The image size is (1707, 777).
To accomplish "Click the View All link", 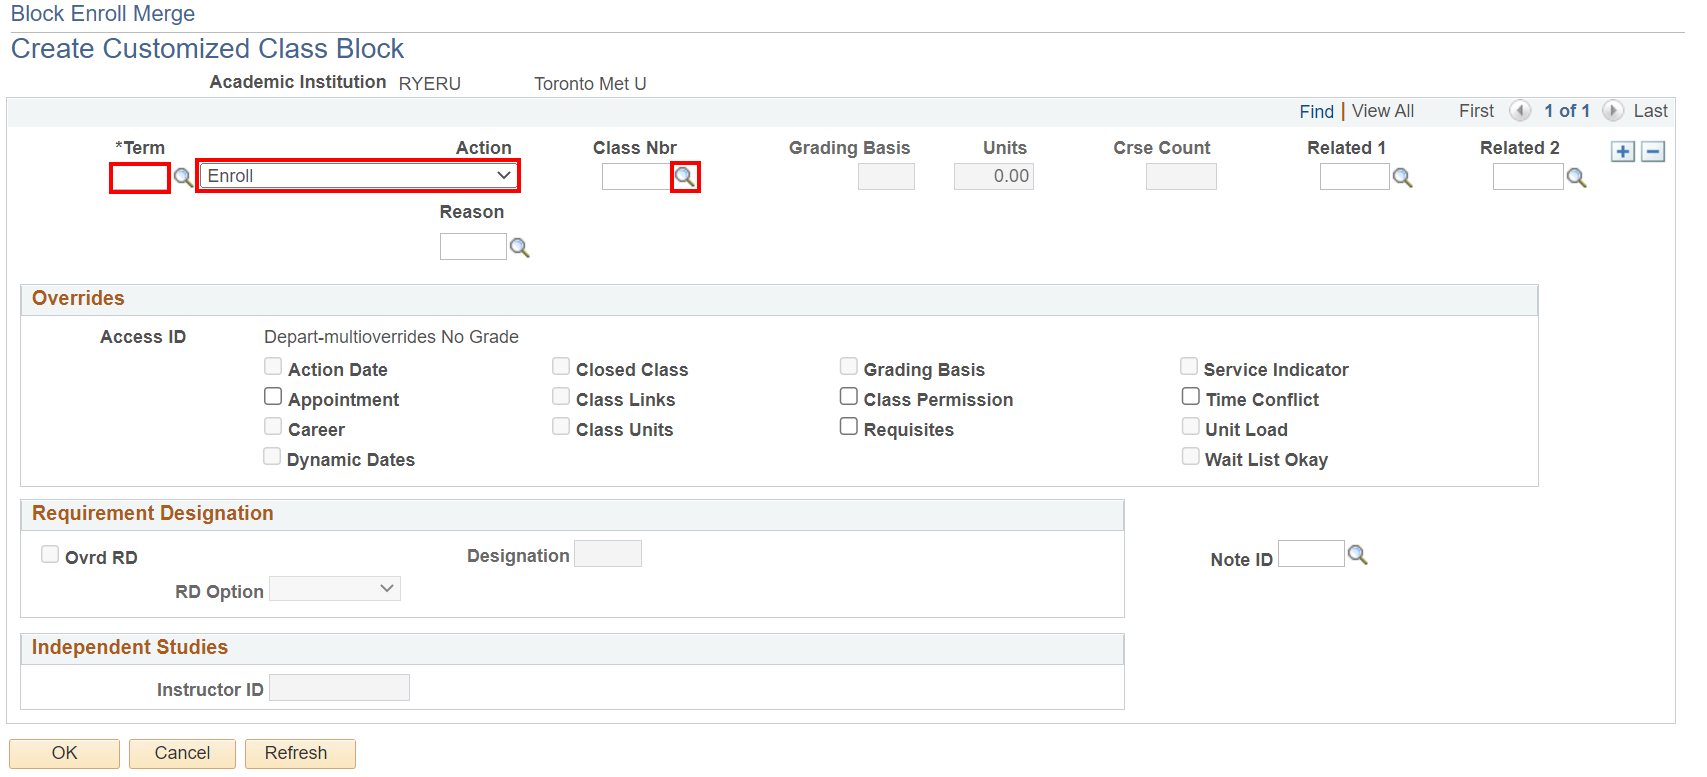I will (x=1382, y=111).
